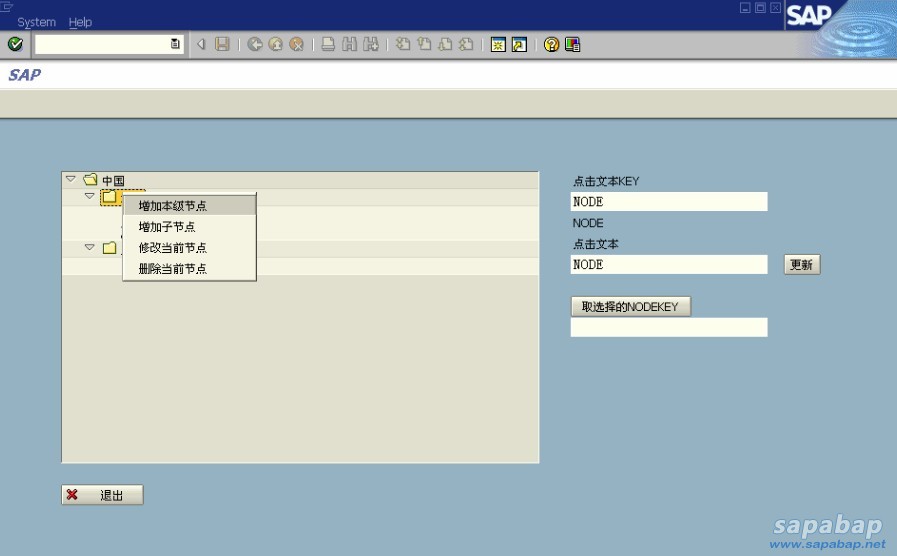Open the Help menu

tap(80, 22)
